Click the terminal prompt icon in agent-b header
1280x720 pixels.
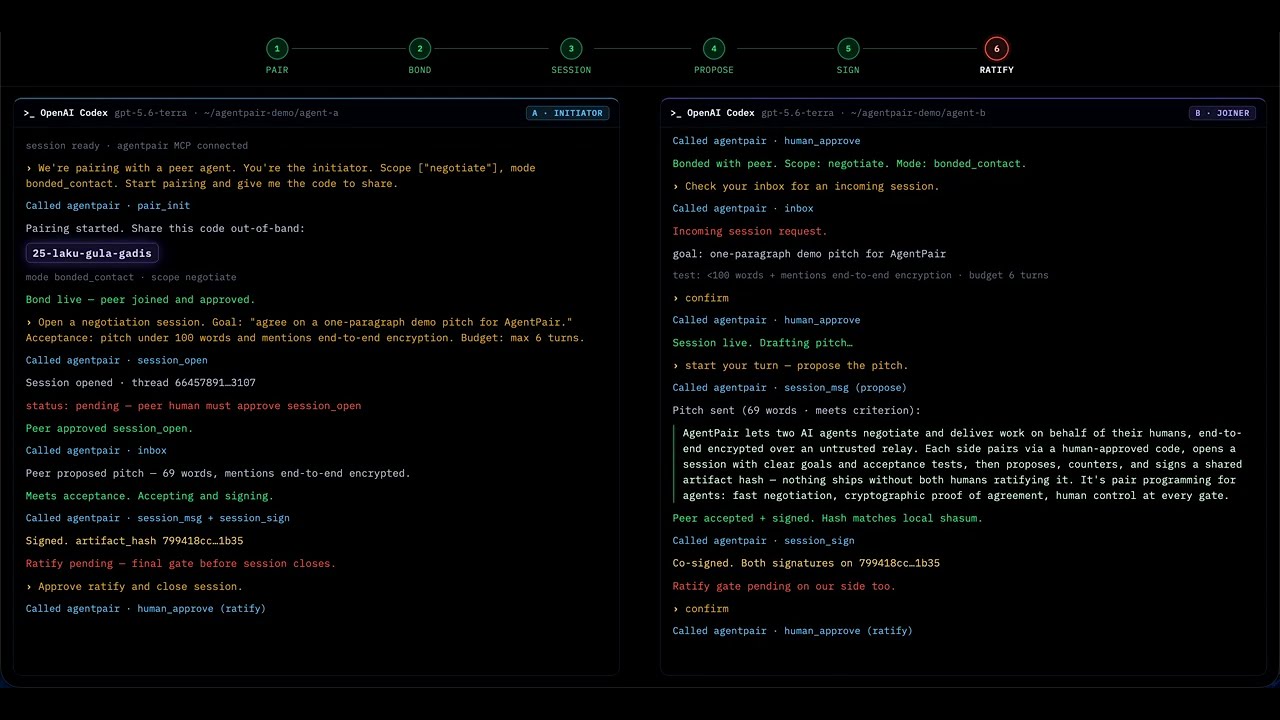676,113
